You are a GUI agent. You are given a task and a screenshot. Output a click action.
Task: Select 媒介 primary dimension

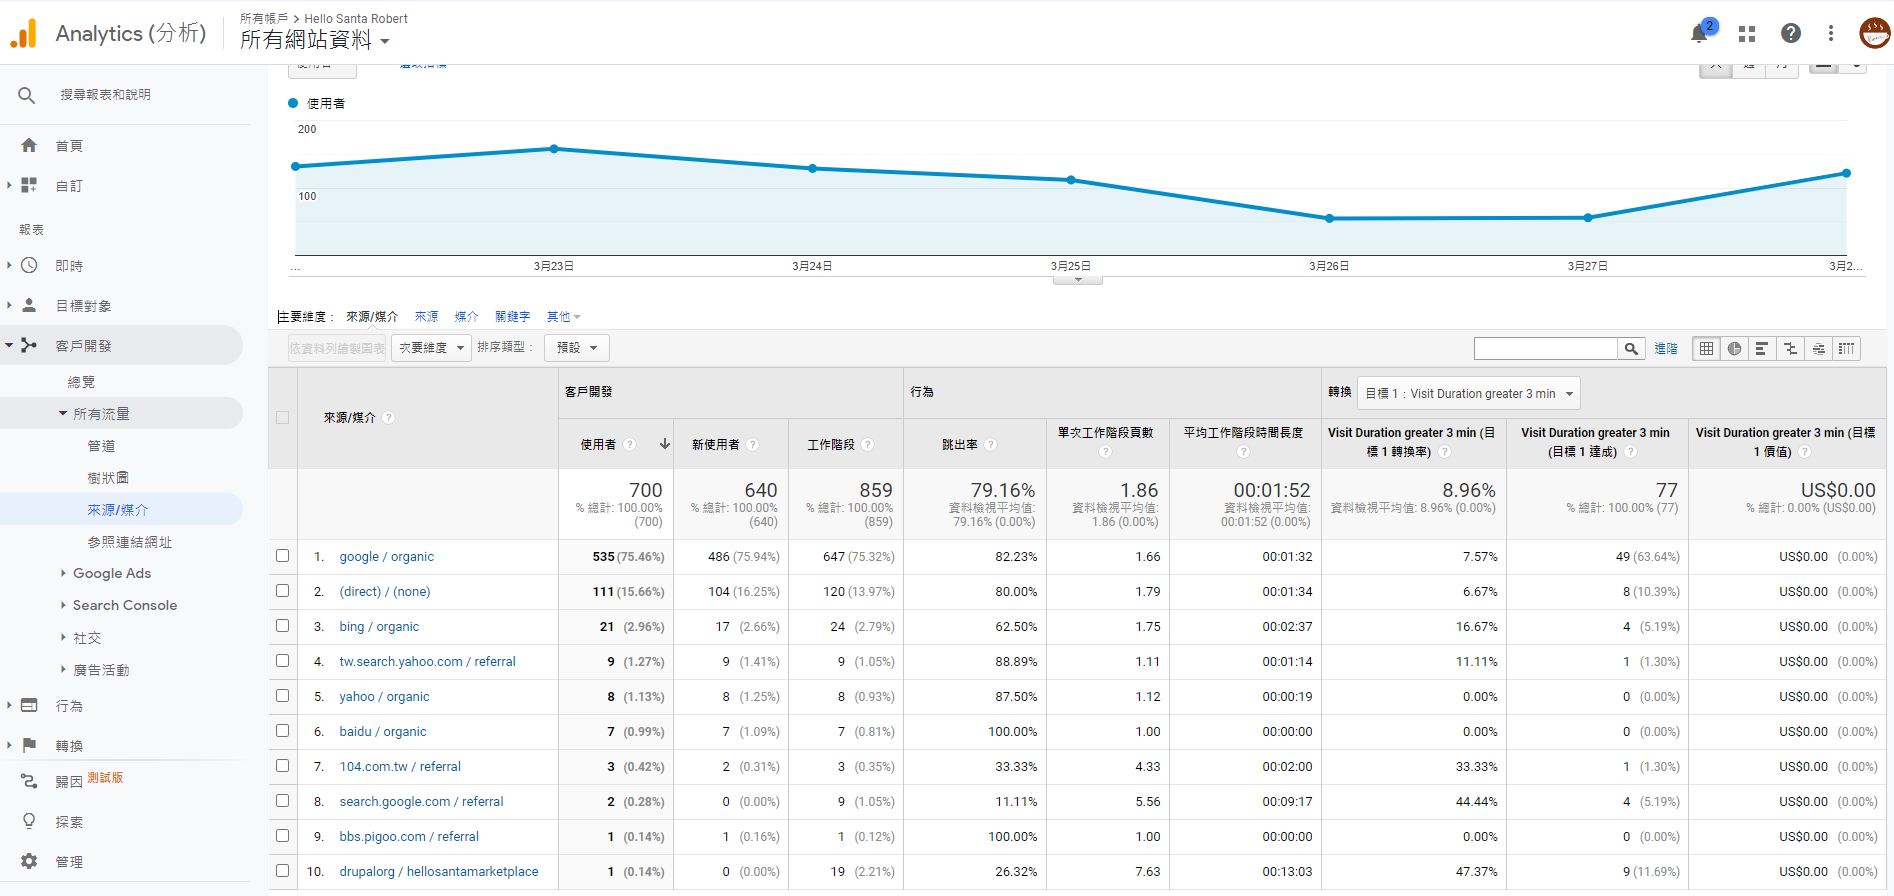[466, 317]
